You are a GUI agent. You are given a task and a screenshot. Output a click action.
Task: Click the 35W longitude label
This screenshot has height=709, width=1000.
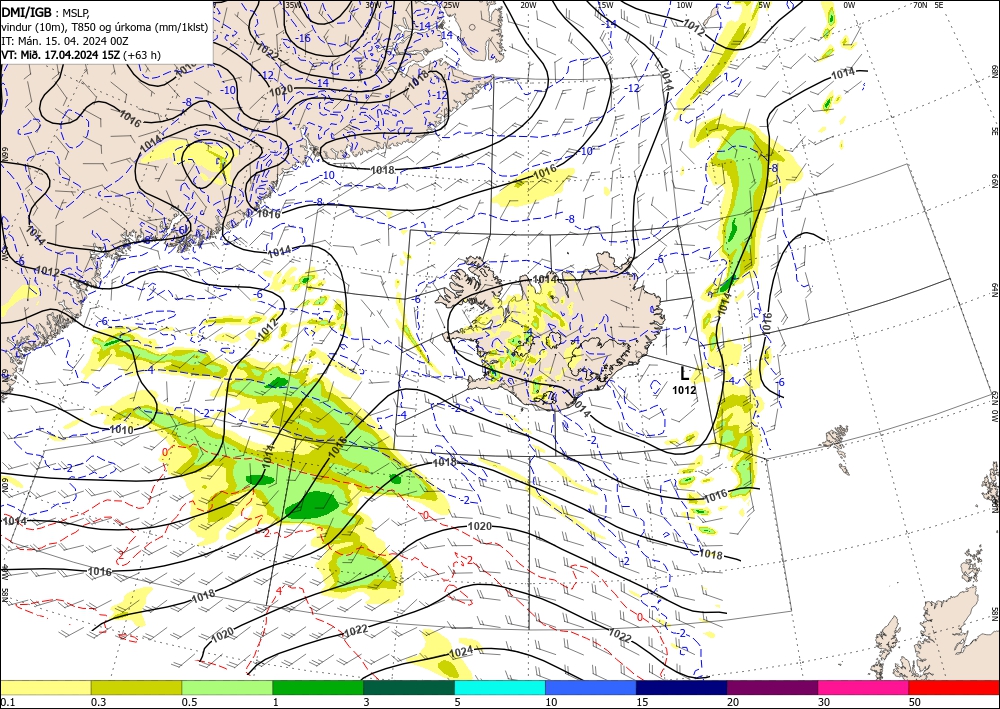point(293,5)
